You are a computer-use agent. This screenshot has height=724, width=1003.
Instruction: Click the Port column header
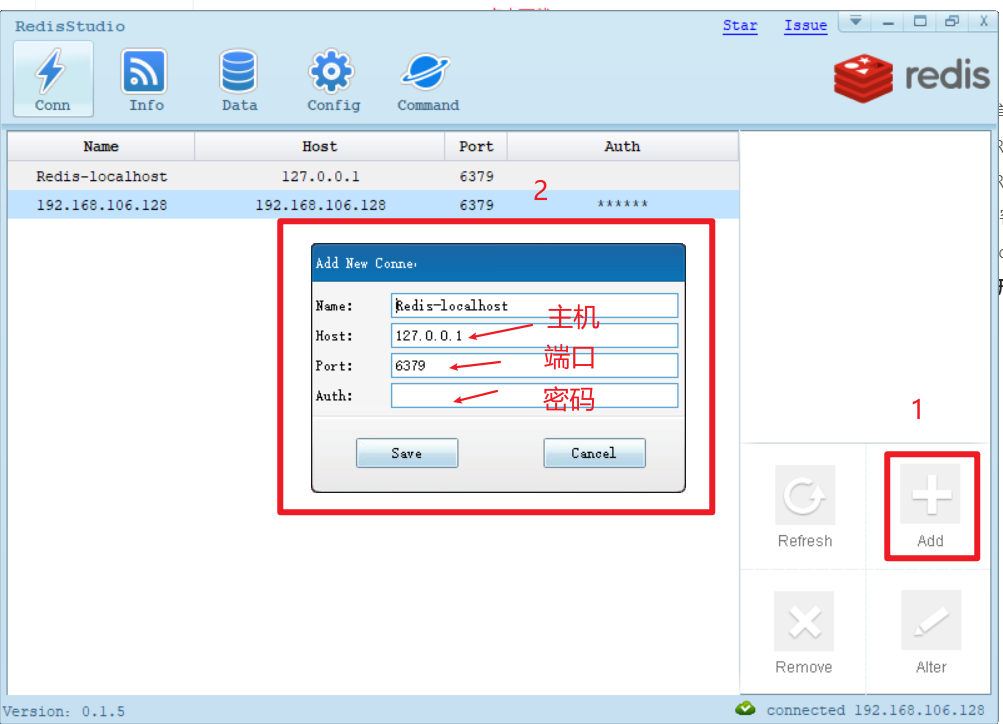pos(476,146)
